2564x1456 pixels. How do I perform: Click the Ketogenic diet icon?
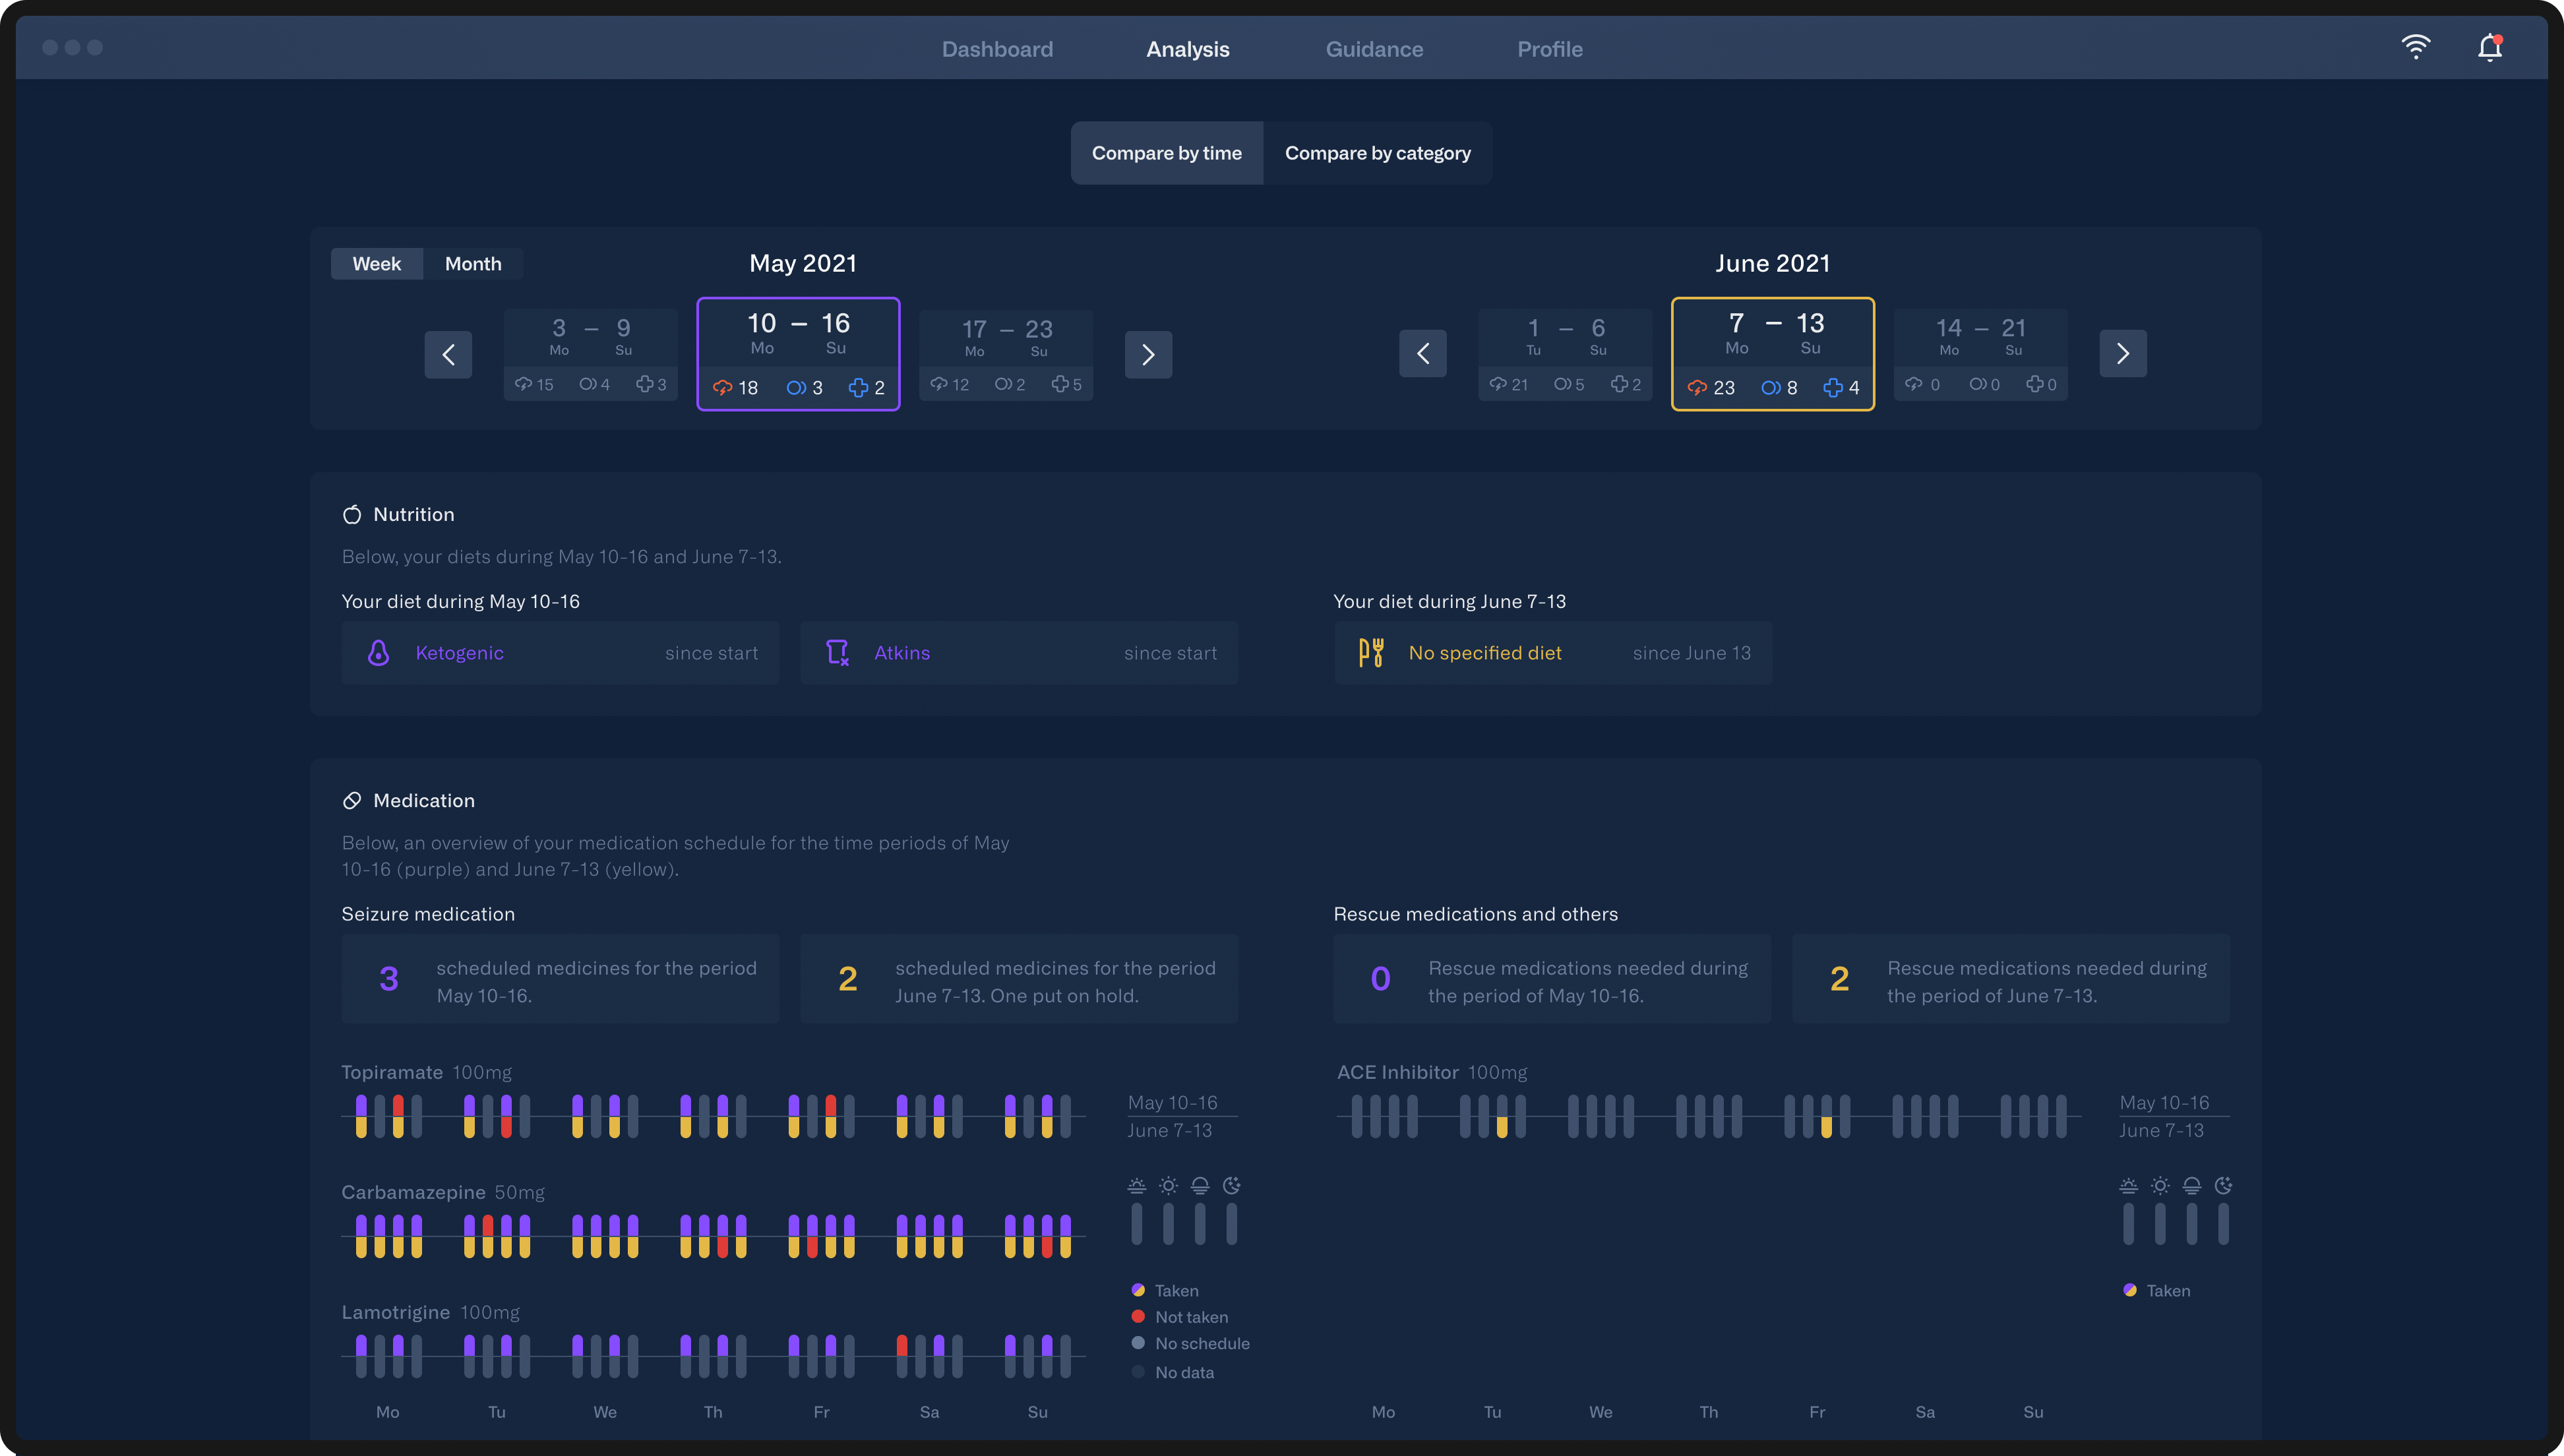[x=378, y=653]
